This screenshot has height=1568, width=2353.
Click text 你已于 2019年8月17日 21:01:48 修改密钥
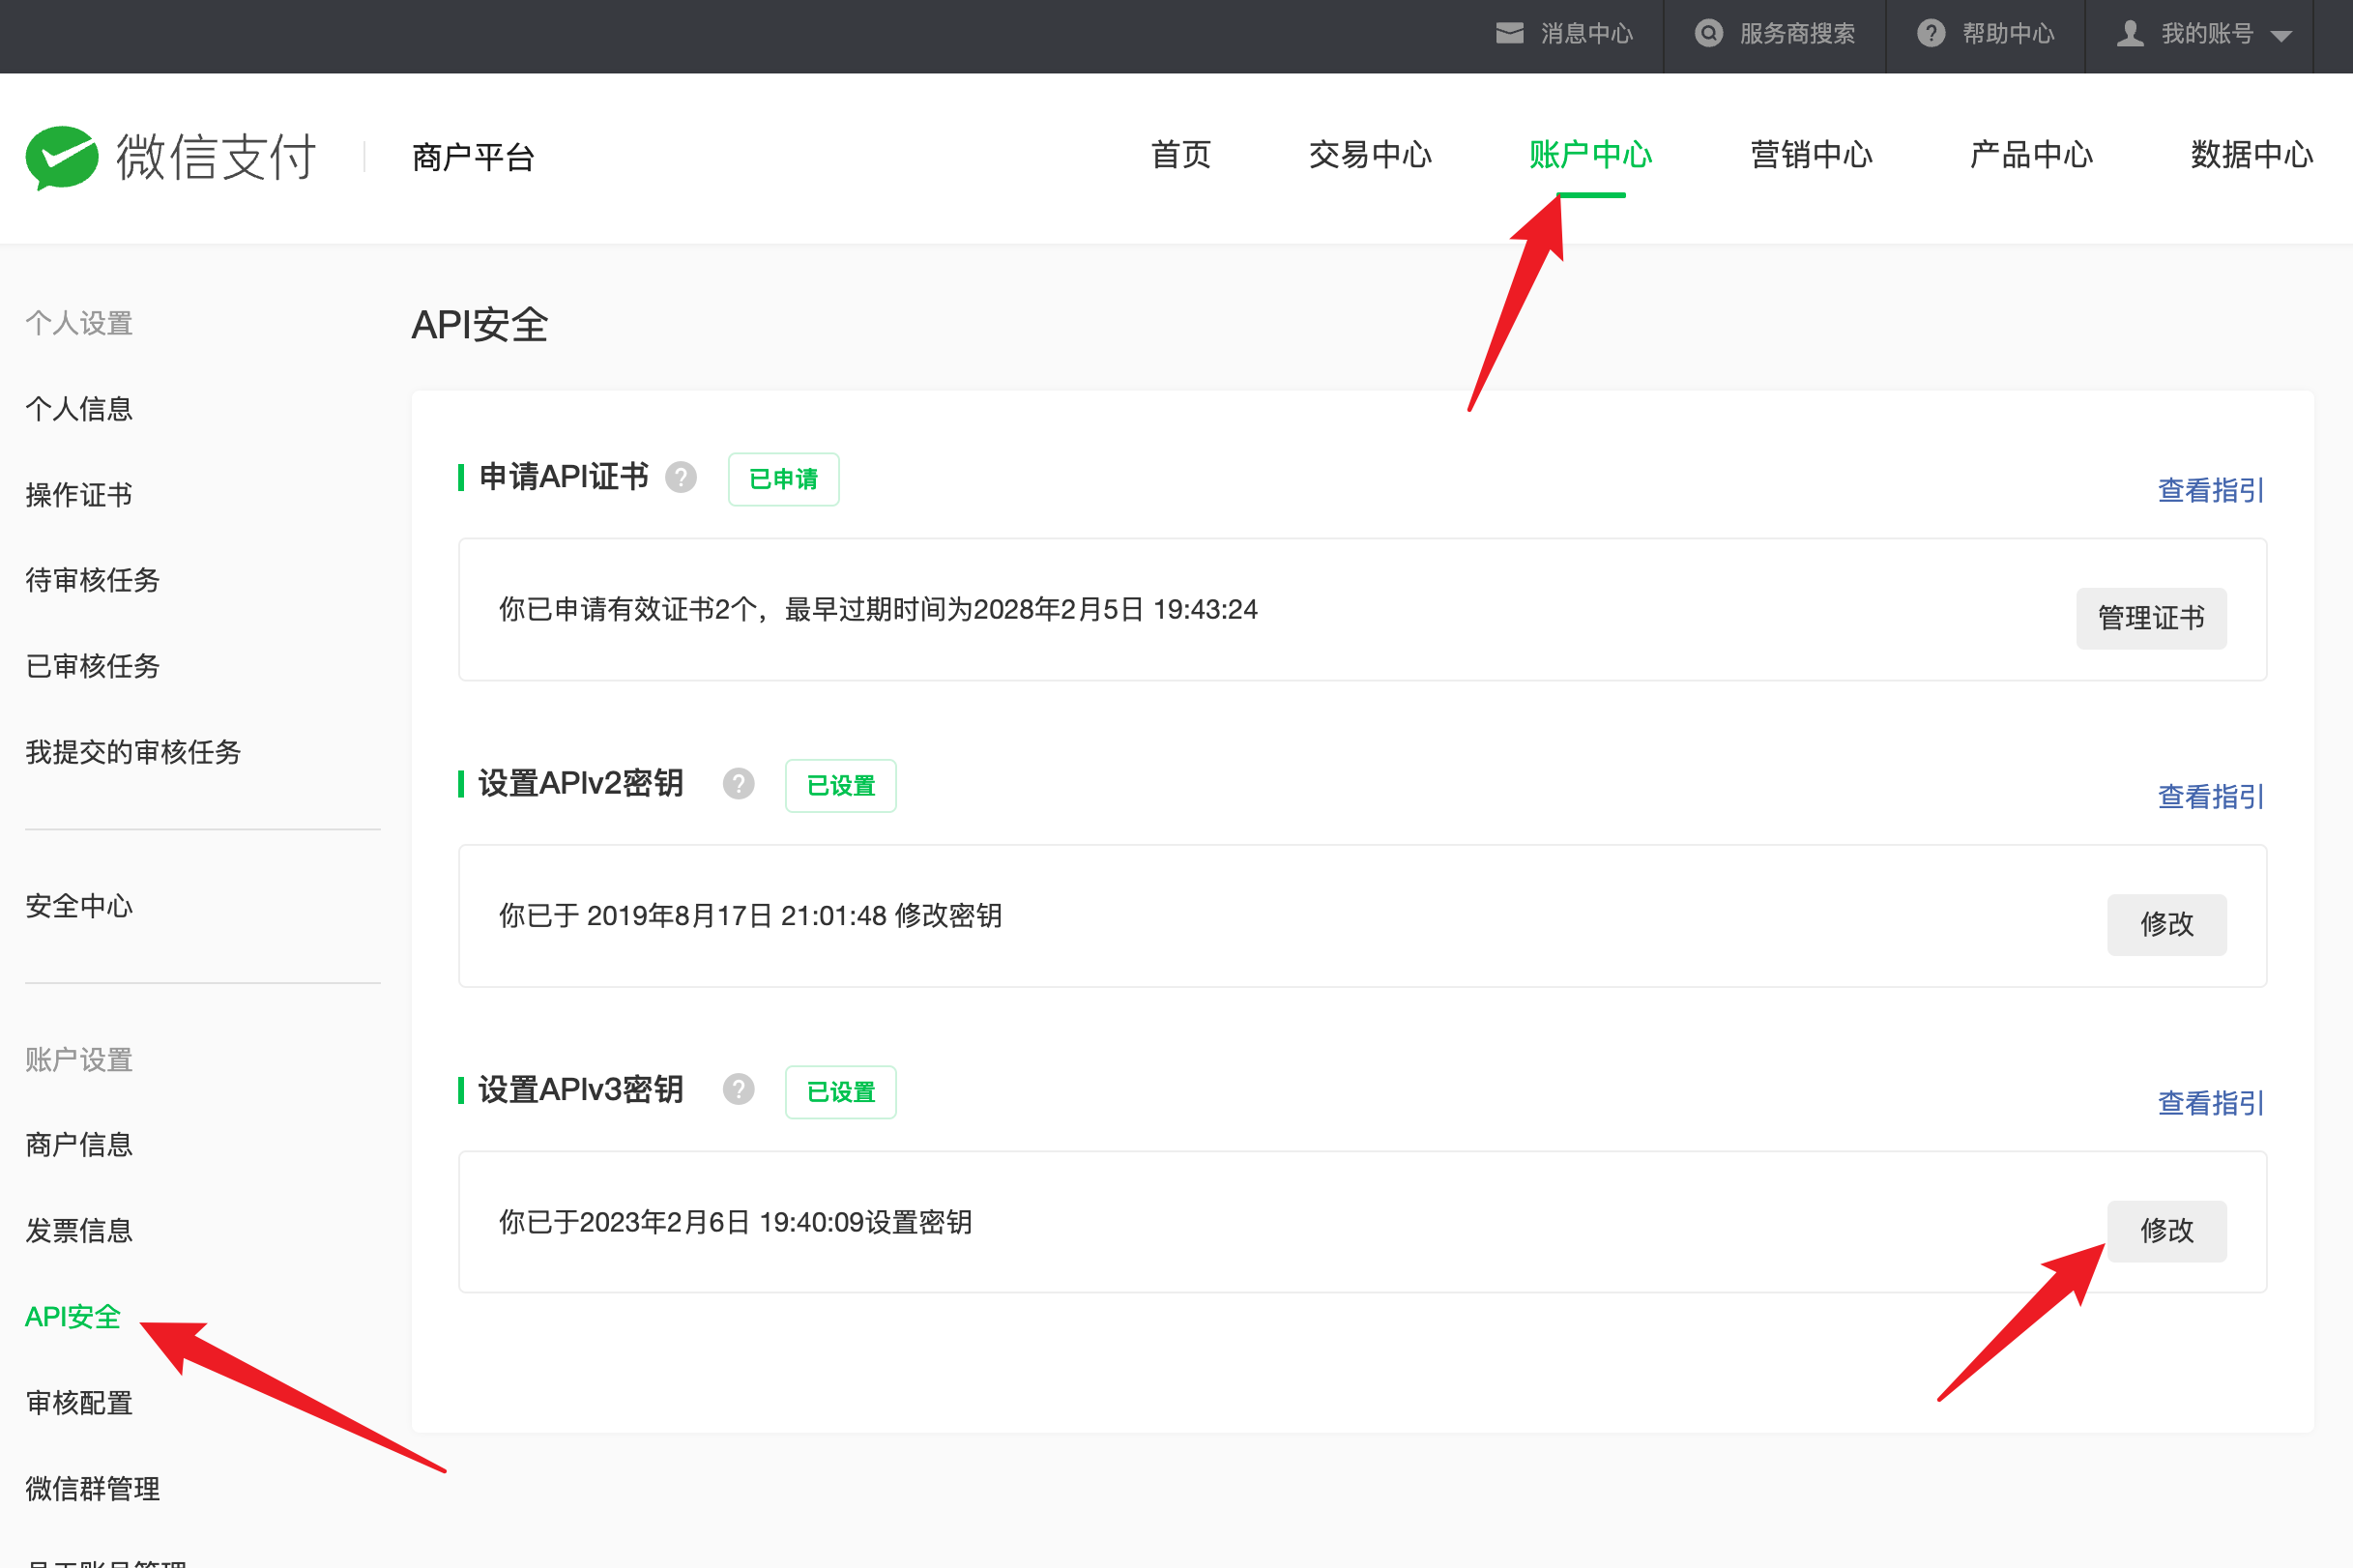click(751, 916)
